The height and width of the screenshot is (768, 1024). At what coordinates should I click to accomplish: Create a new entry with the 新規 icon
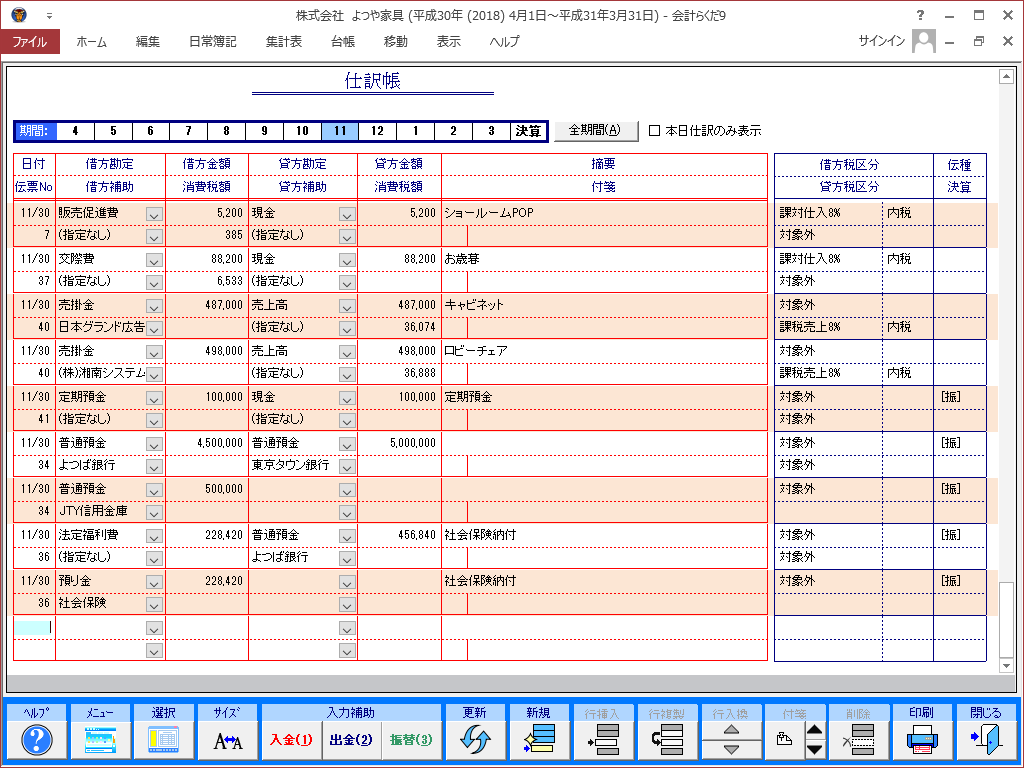coord(538,740)
